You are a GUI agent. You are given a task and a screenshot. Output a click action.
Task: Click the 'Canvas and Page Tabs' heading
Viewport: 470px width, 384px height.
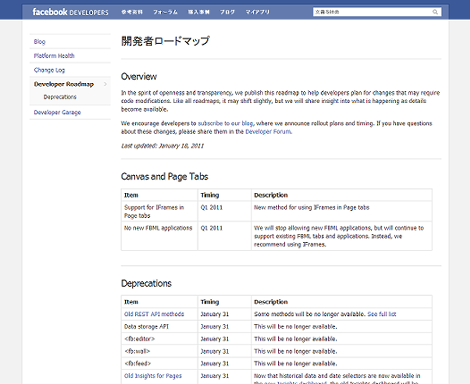164,176
